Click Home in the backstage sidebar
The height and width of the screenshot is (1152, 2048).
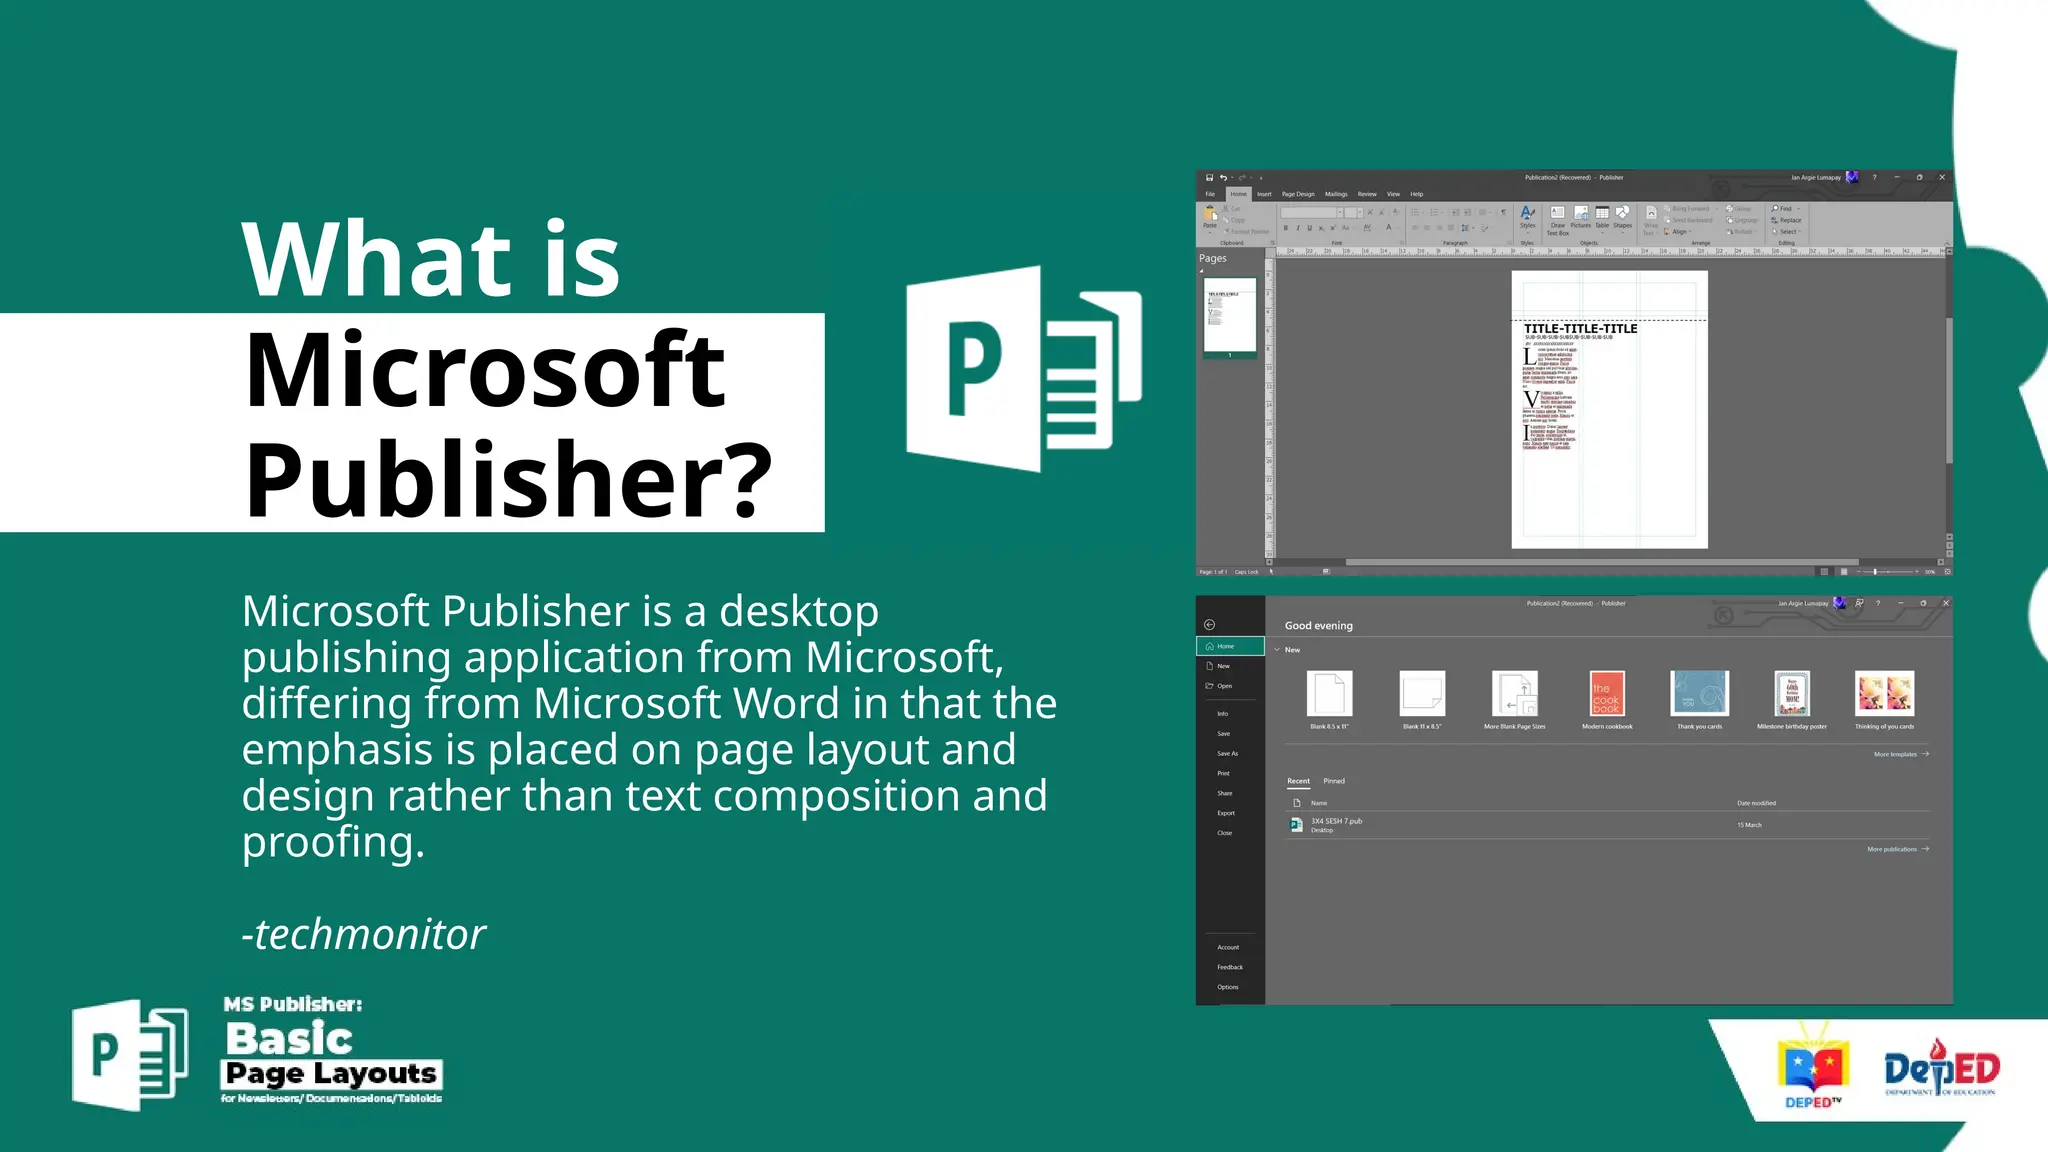coord(1230,646)
